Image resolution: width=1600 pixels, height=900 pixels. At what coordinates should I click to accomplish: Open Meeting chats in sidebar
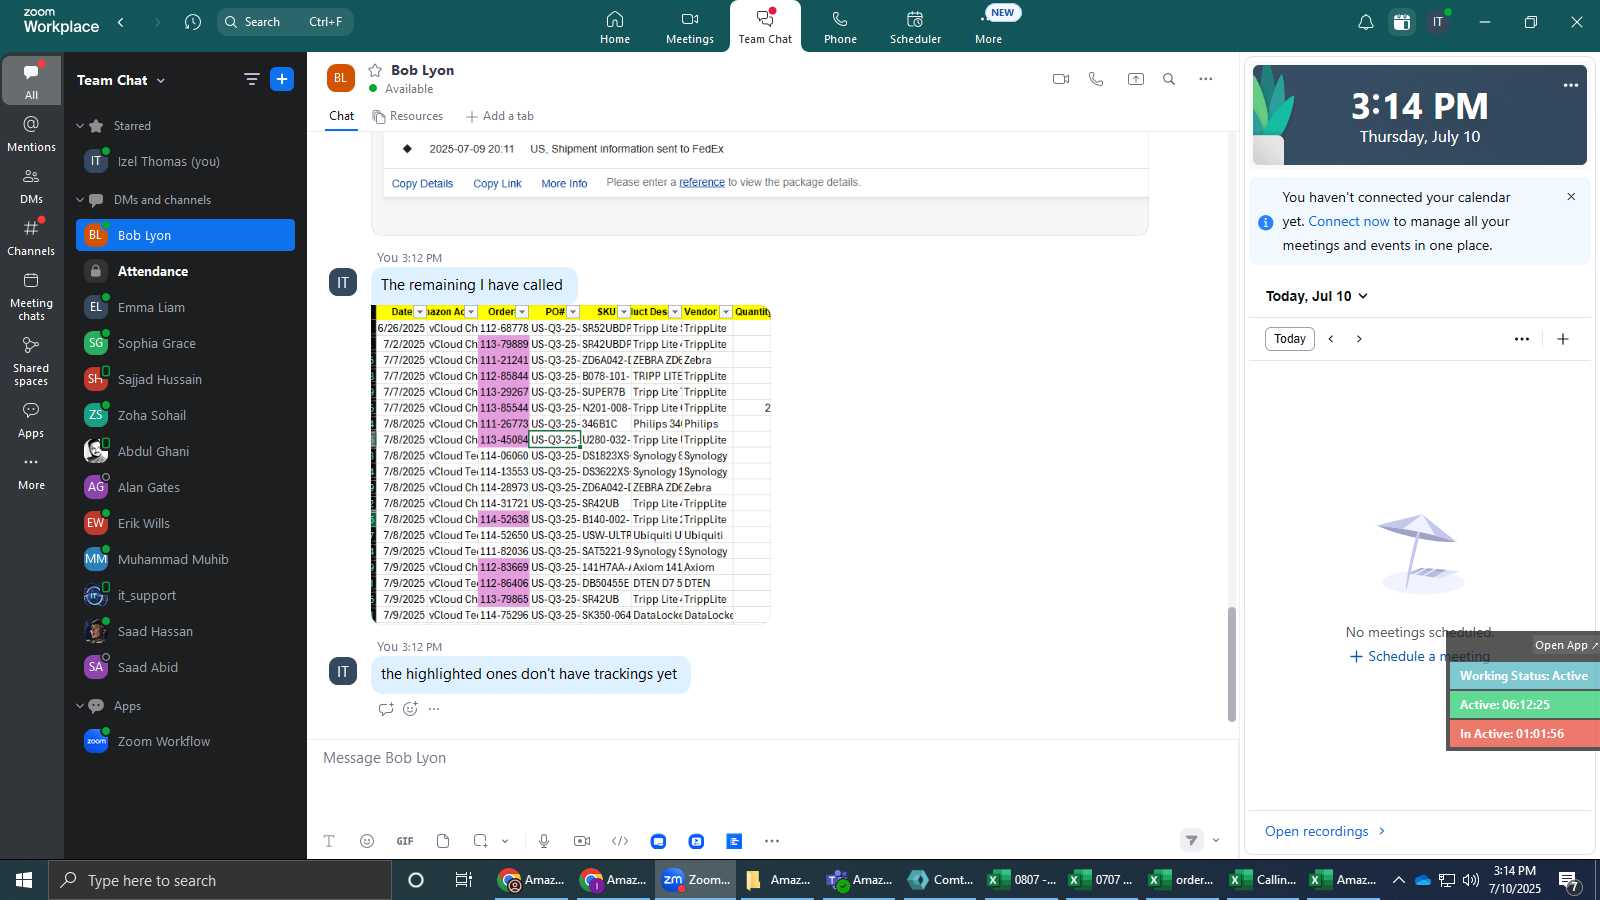(x=32, y=296)
